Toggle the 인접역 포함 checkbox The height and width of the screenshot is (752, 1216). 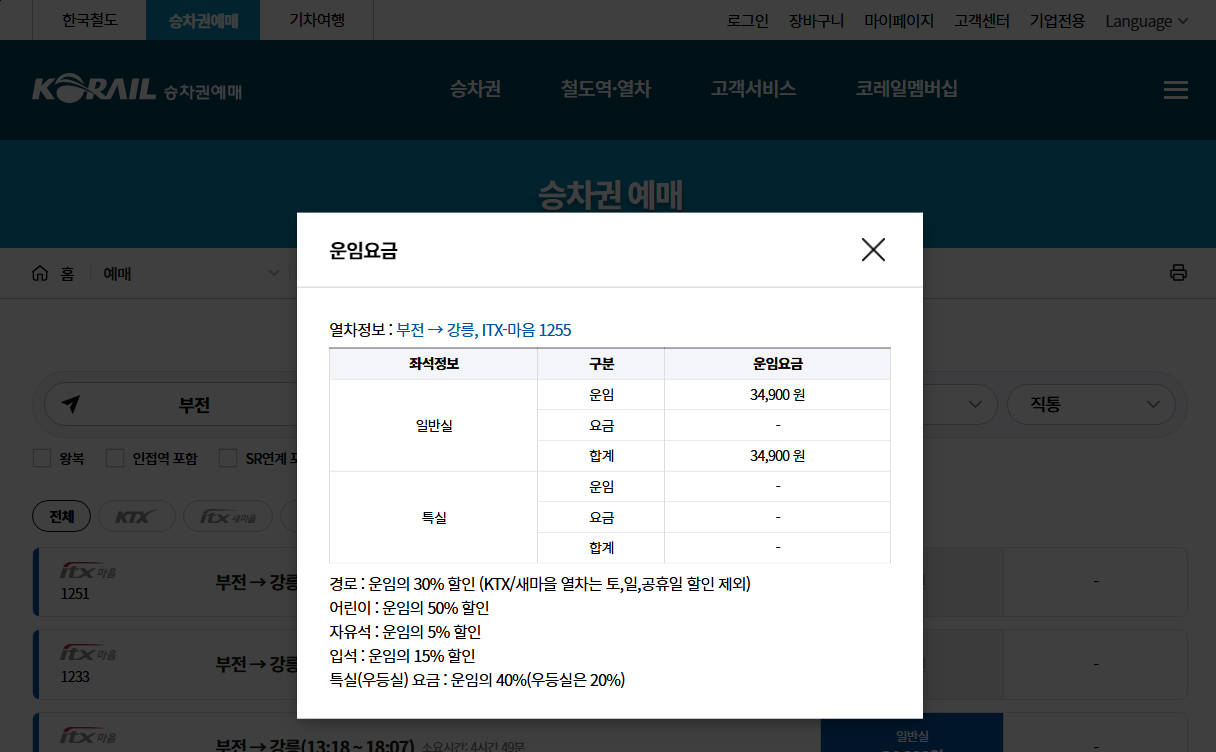click(115, 458)
